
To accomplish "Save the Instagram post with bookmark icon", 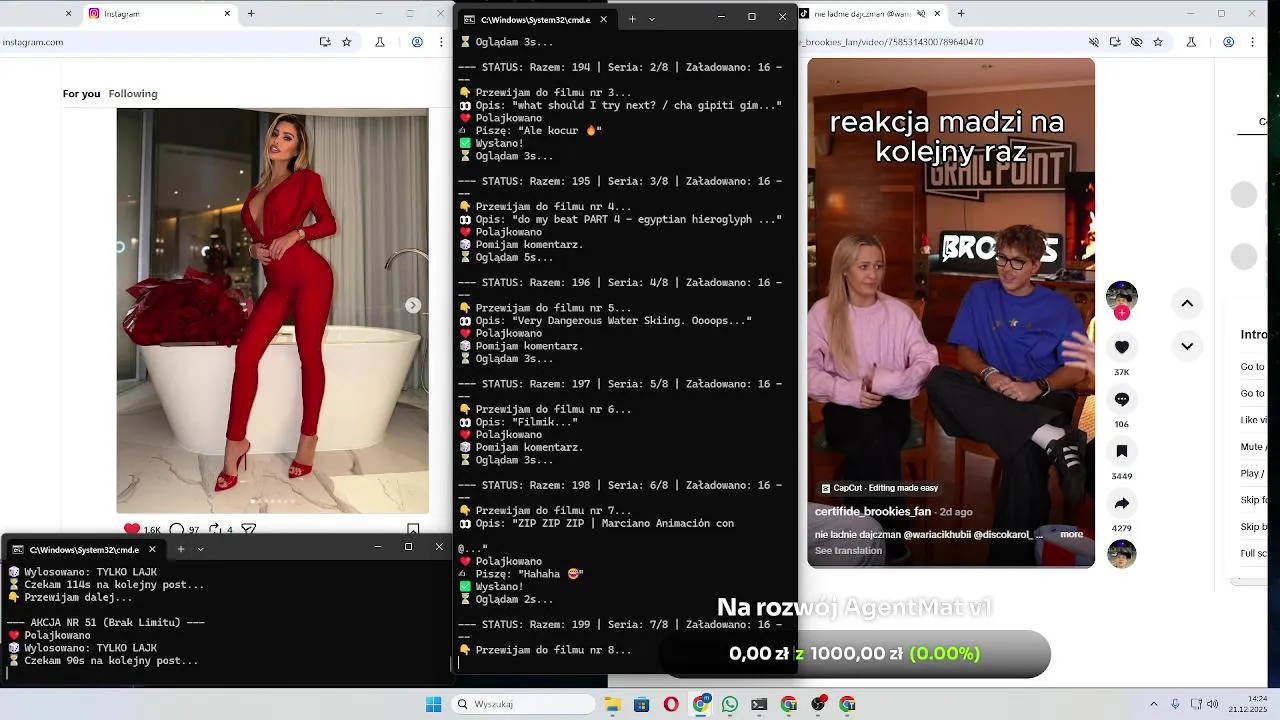I will tap(413, 529).
